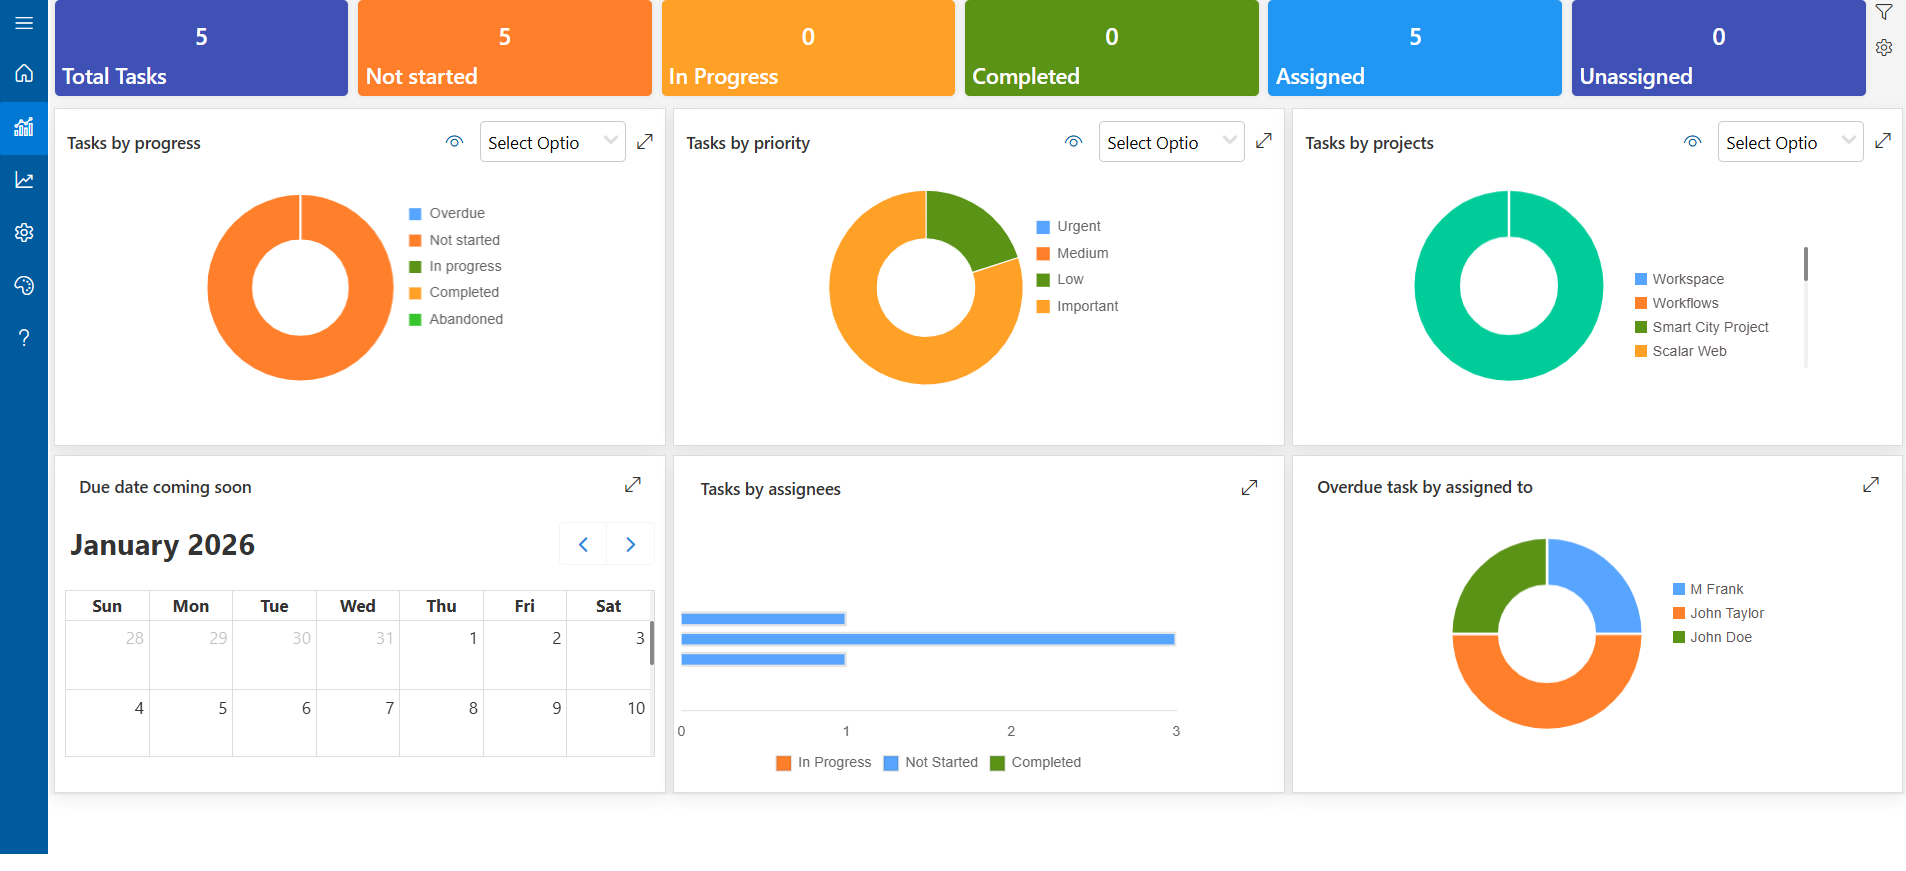Toggle Completed in assignees chart legend
Viewport: 1906px width, 871px height.
point(1036,762)
